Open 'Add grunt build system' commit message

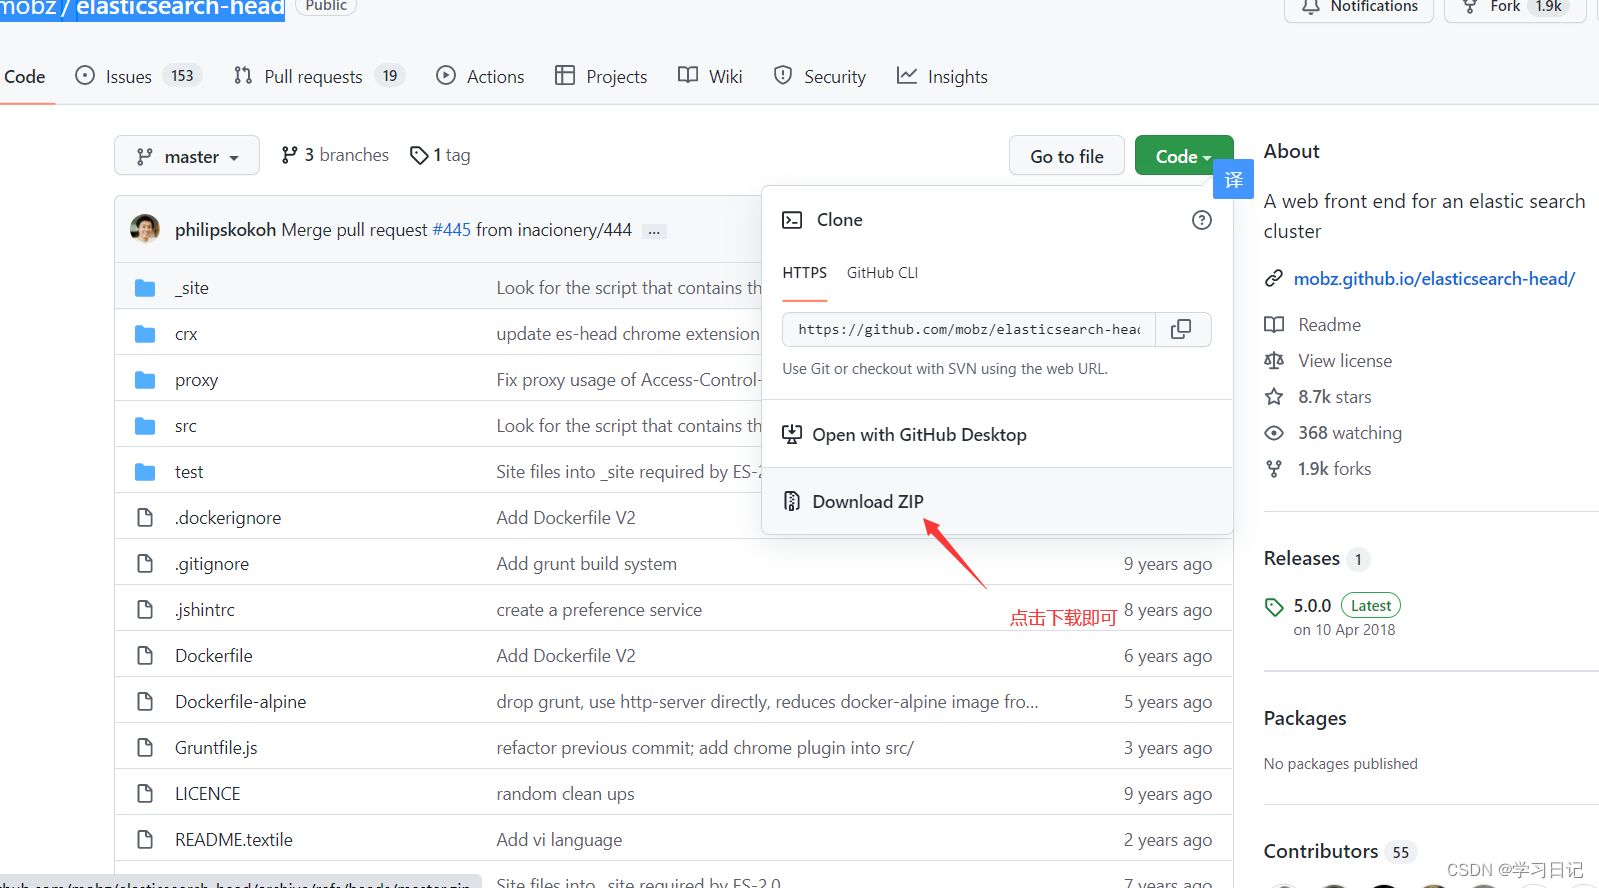pyautogui.click(x=587, y=564)
